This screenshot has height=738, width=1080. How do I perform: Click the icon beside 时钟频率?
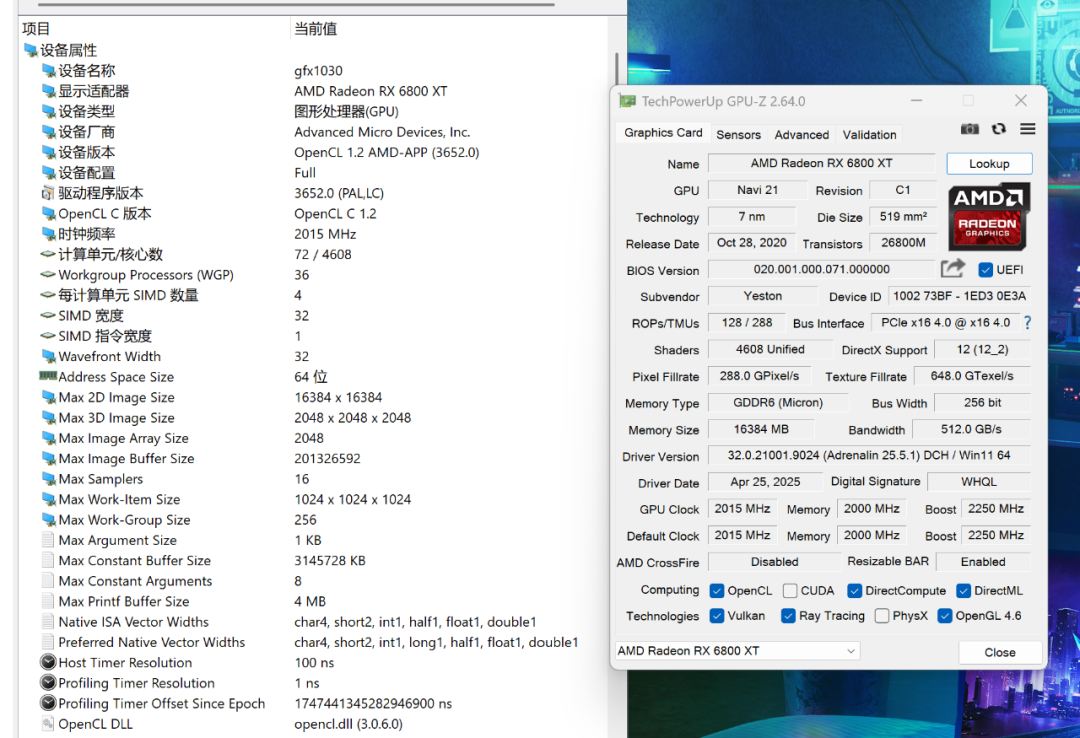click(48, 234)
